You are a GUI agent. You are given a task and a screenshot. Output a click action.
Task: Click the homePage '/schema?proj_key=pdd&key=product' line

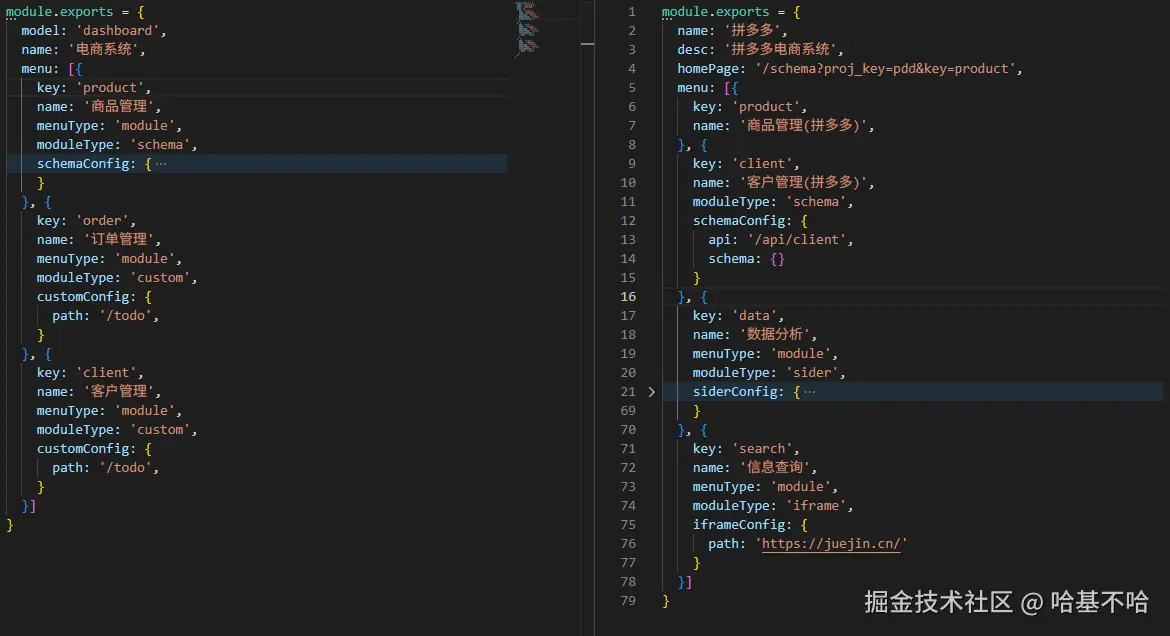849,69
